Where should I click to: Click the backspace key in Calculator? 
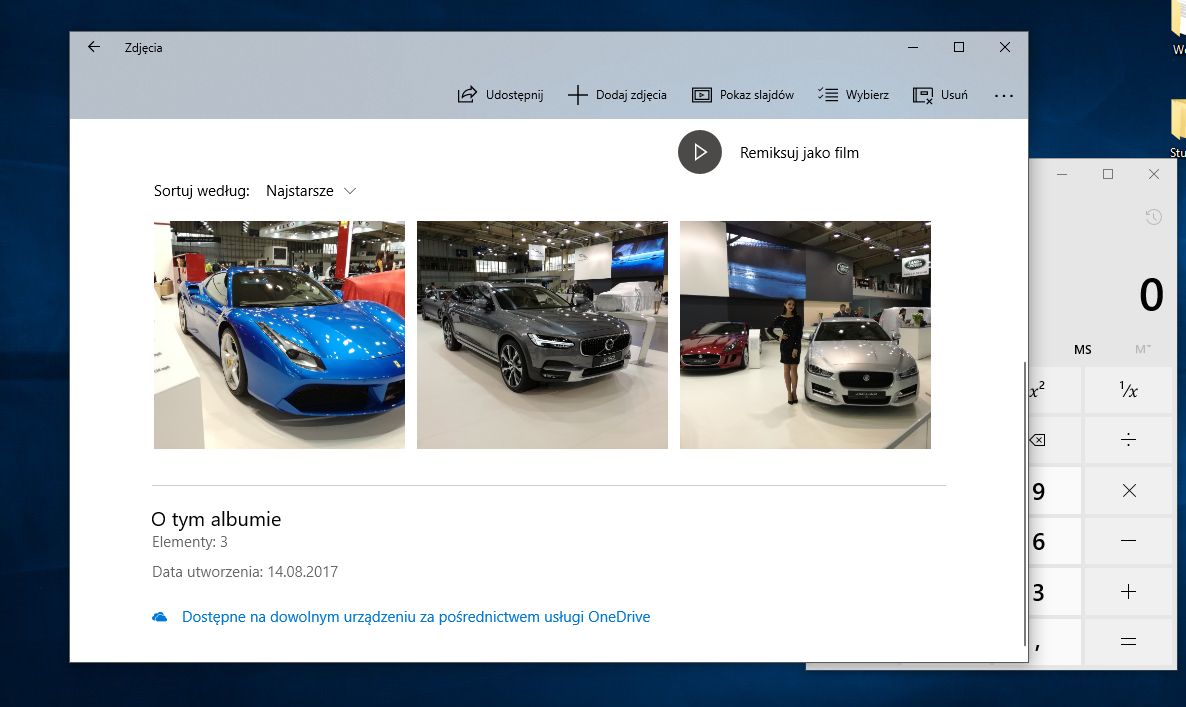point(1054,440)
